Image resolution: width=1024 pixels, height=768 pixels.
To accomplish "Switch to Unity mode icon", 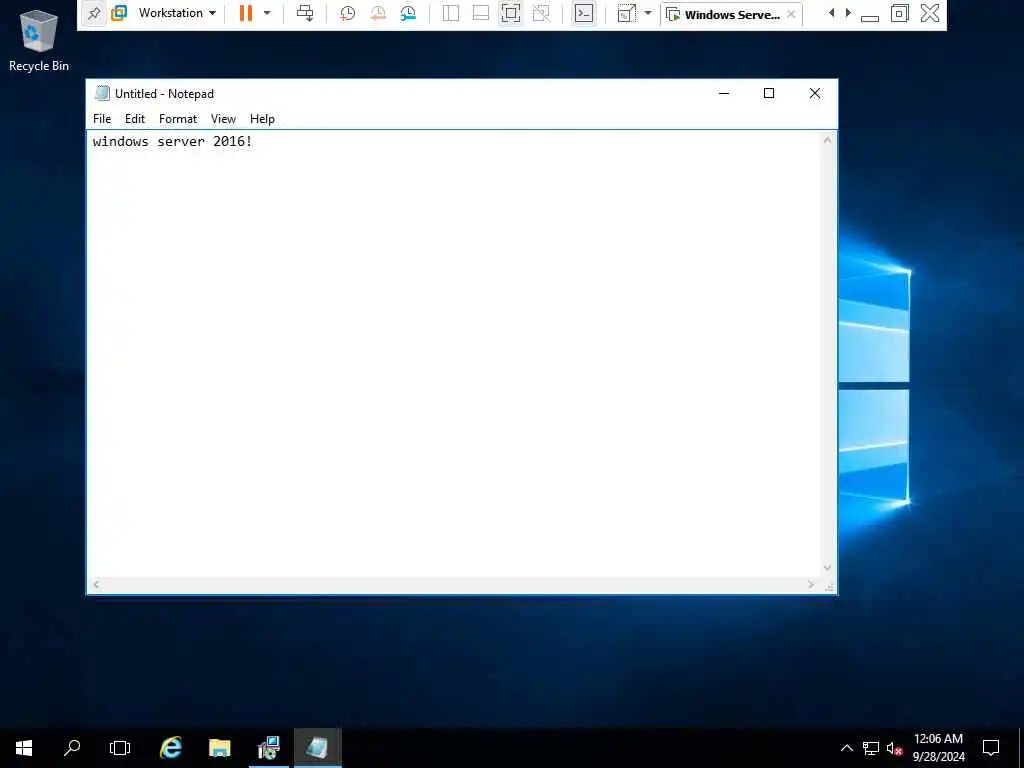I will tap(541, 13).
